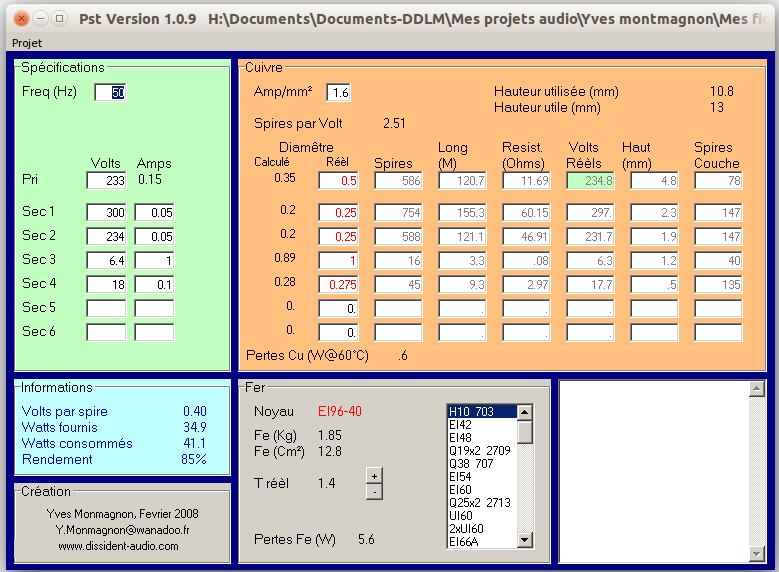Click the Freq (Hz) input field
The width and height of the screenshot is (779, 572).
pyautogui.click(x=110, y=93)
